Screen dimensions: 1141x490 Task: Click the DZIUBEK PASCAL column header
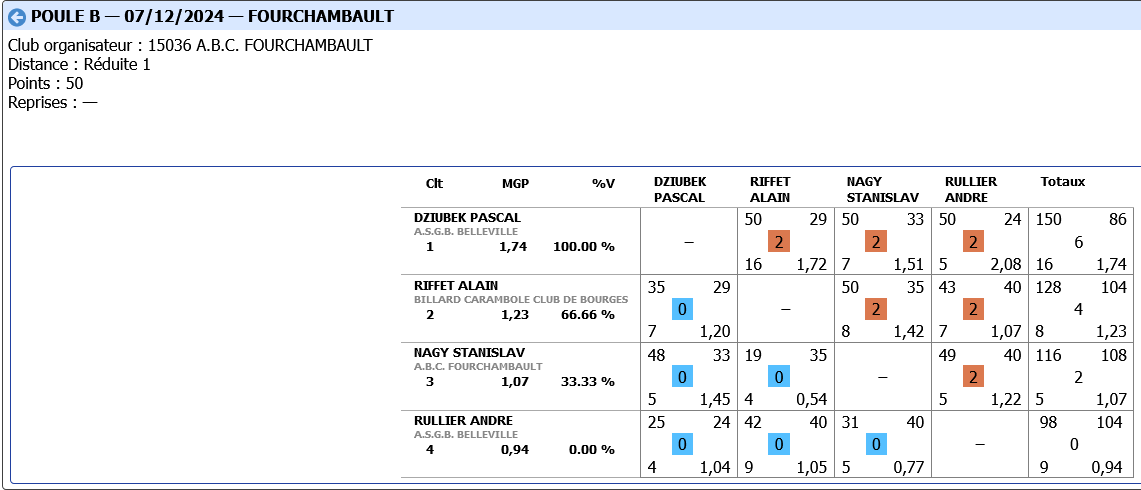point(680,189)
